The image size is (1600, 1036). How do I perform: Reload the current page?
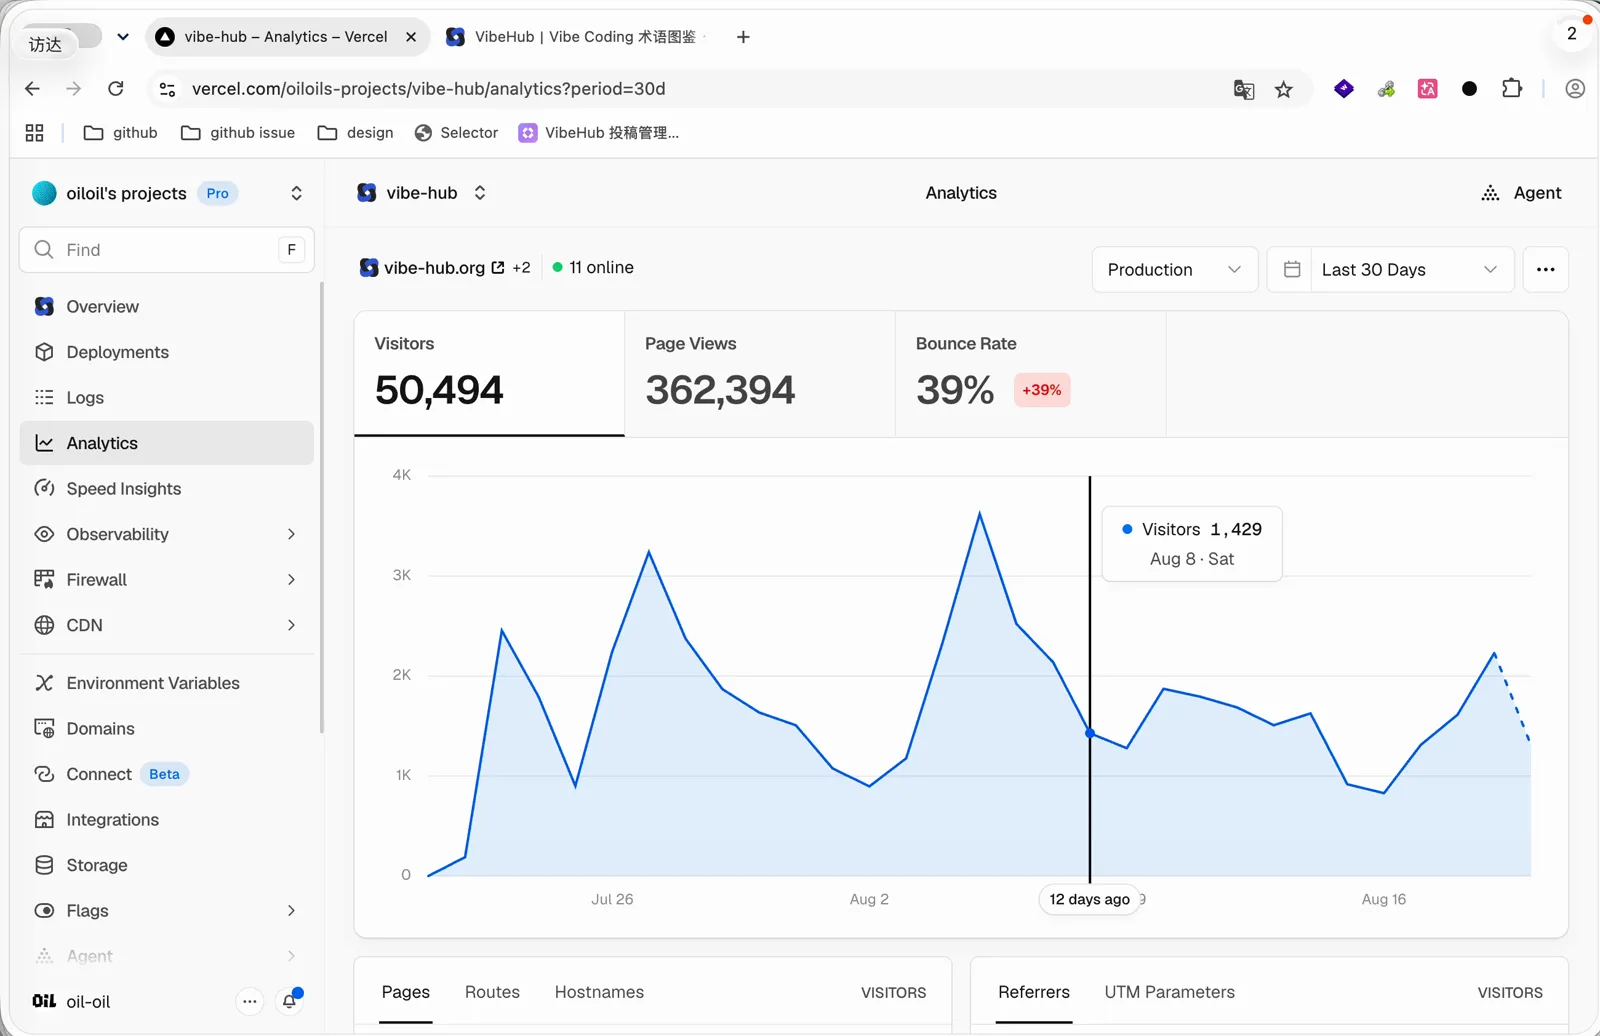(x=116, y=89)
